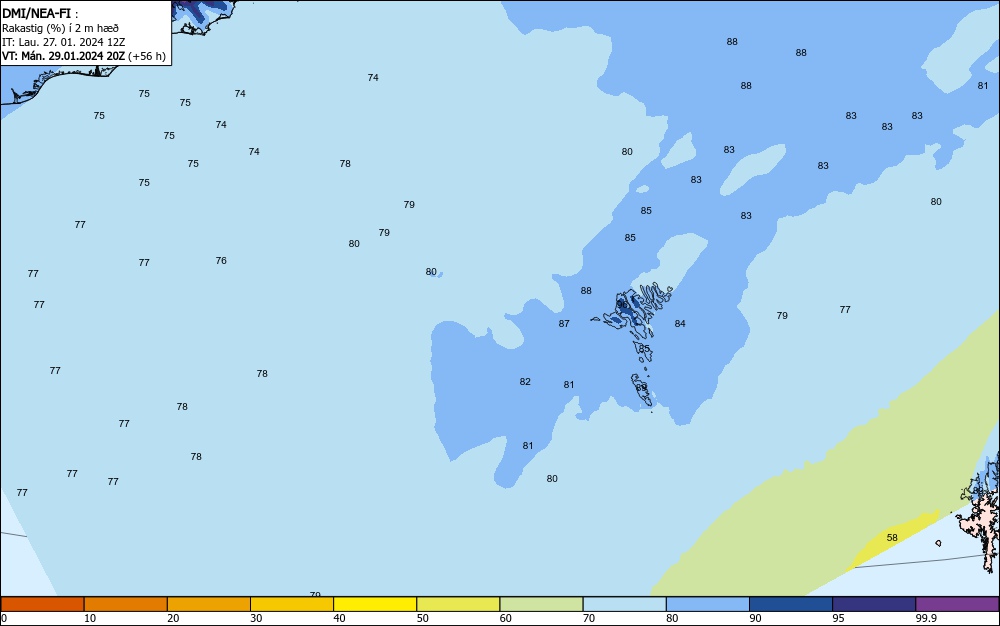Select the 90–95 dark blue legend swatch
1000x626 pixels.
click(x=791, y=604)
